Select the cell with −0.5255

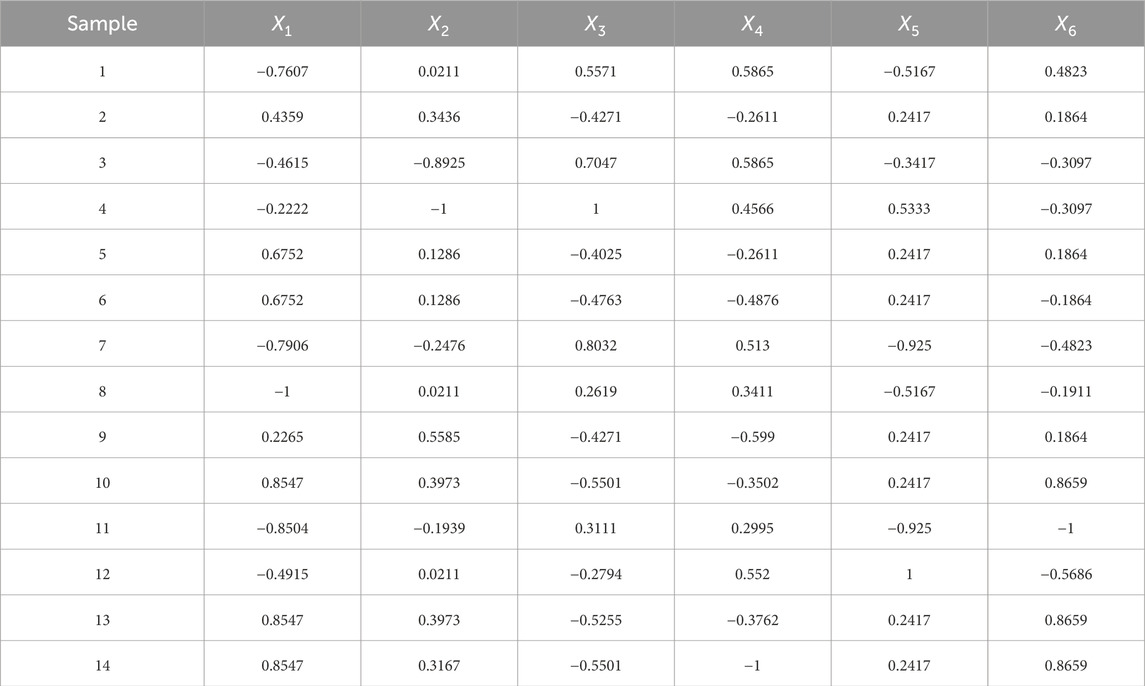point(596,620)
